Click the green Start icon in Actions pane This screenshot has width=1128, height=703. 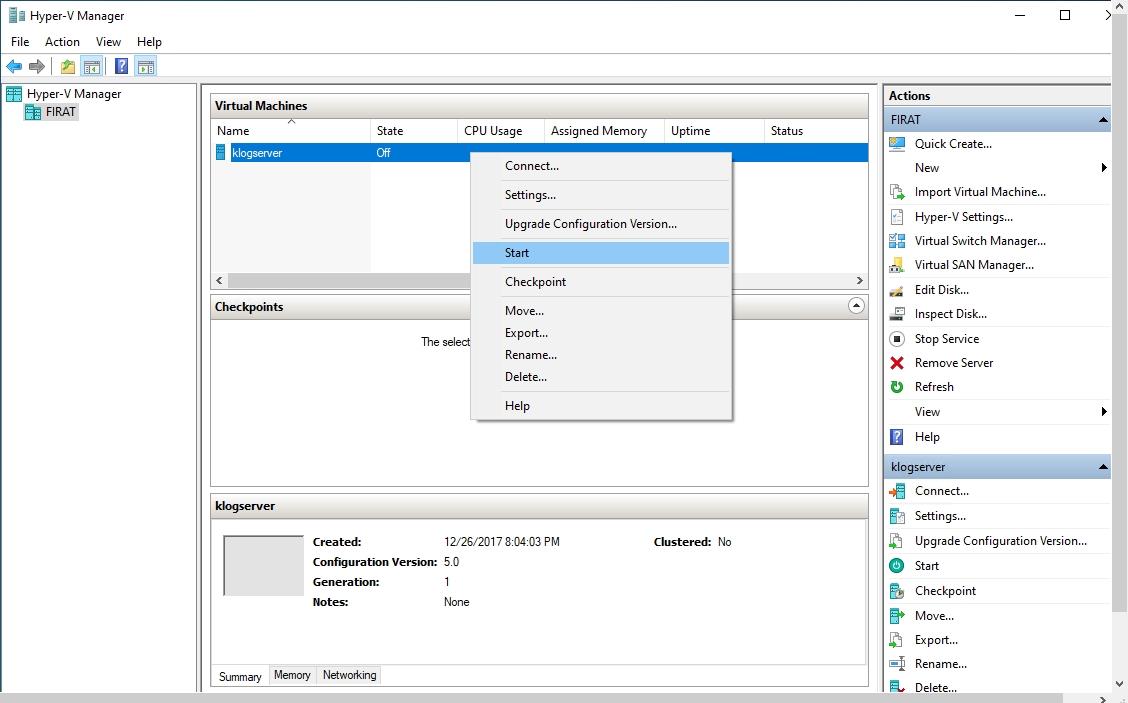(x=897, y=566)
